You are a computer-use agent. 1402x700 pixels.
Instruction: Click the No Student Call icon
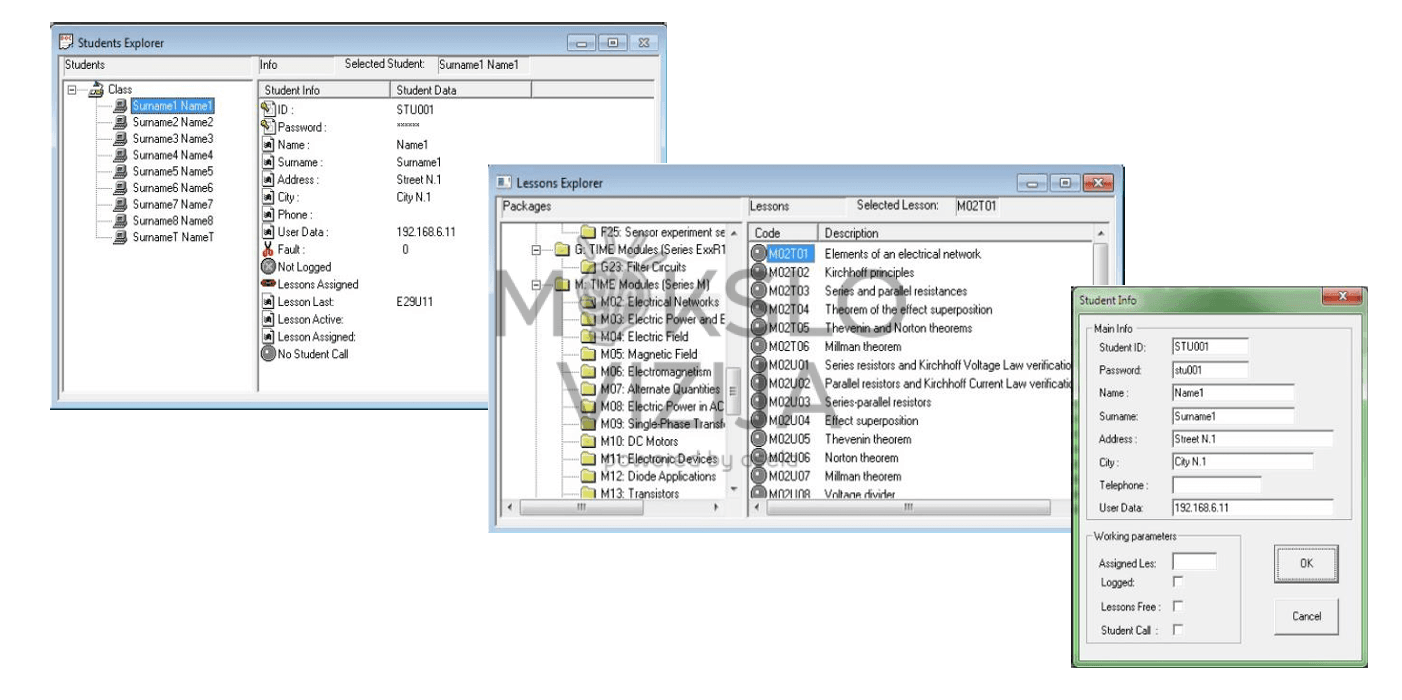(x=268, y=354)
